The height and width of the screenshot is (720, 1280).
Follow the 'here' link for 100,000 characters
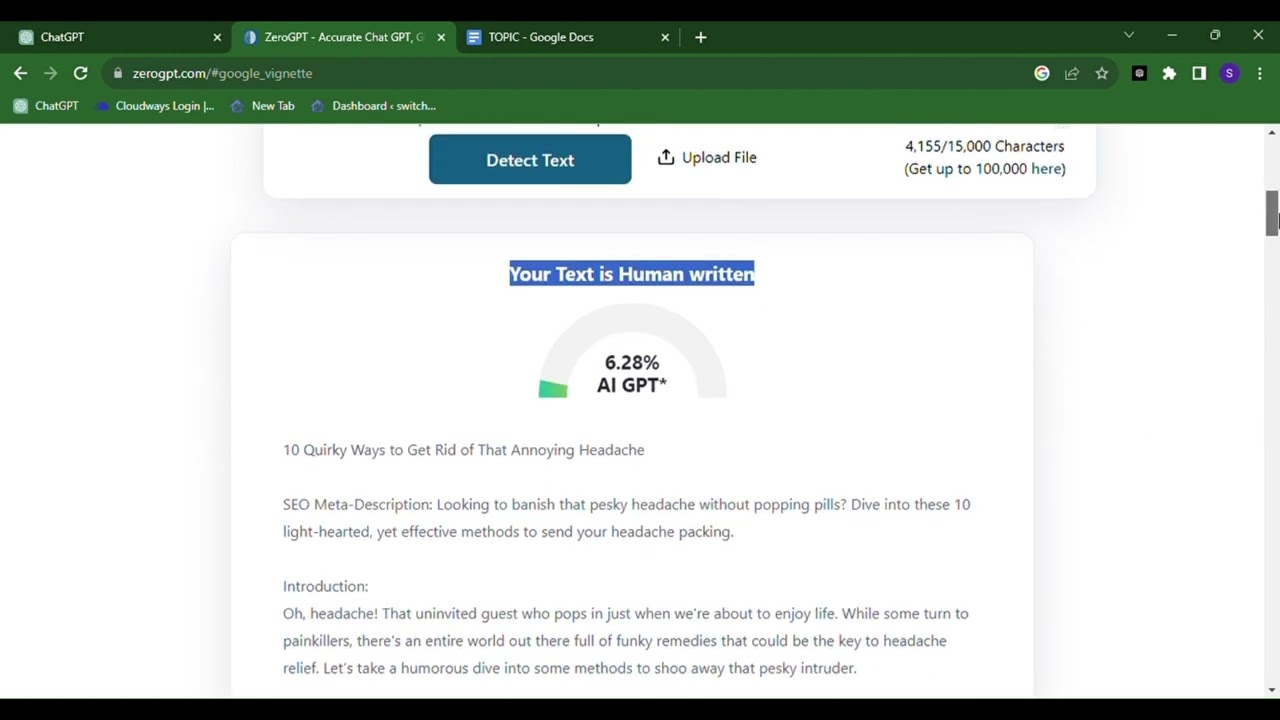(x=1047, y=169)
